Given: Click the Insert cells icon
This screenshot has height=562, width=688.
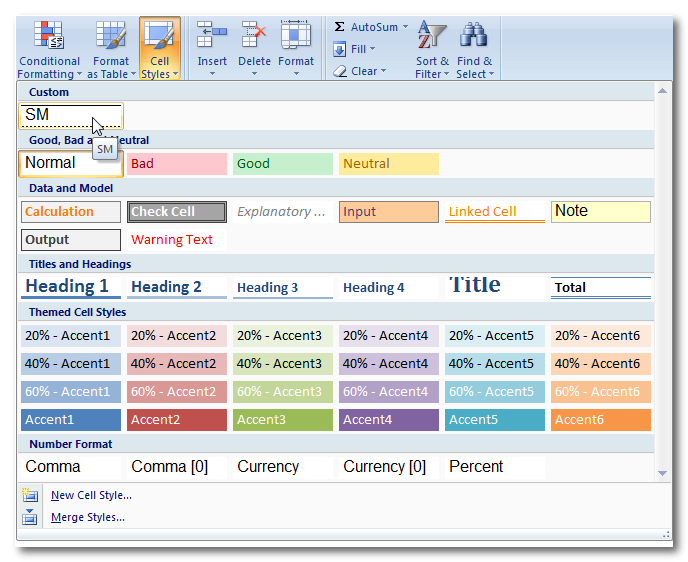Looking at the screenshot, I should 212,37.
